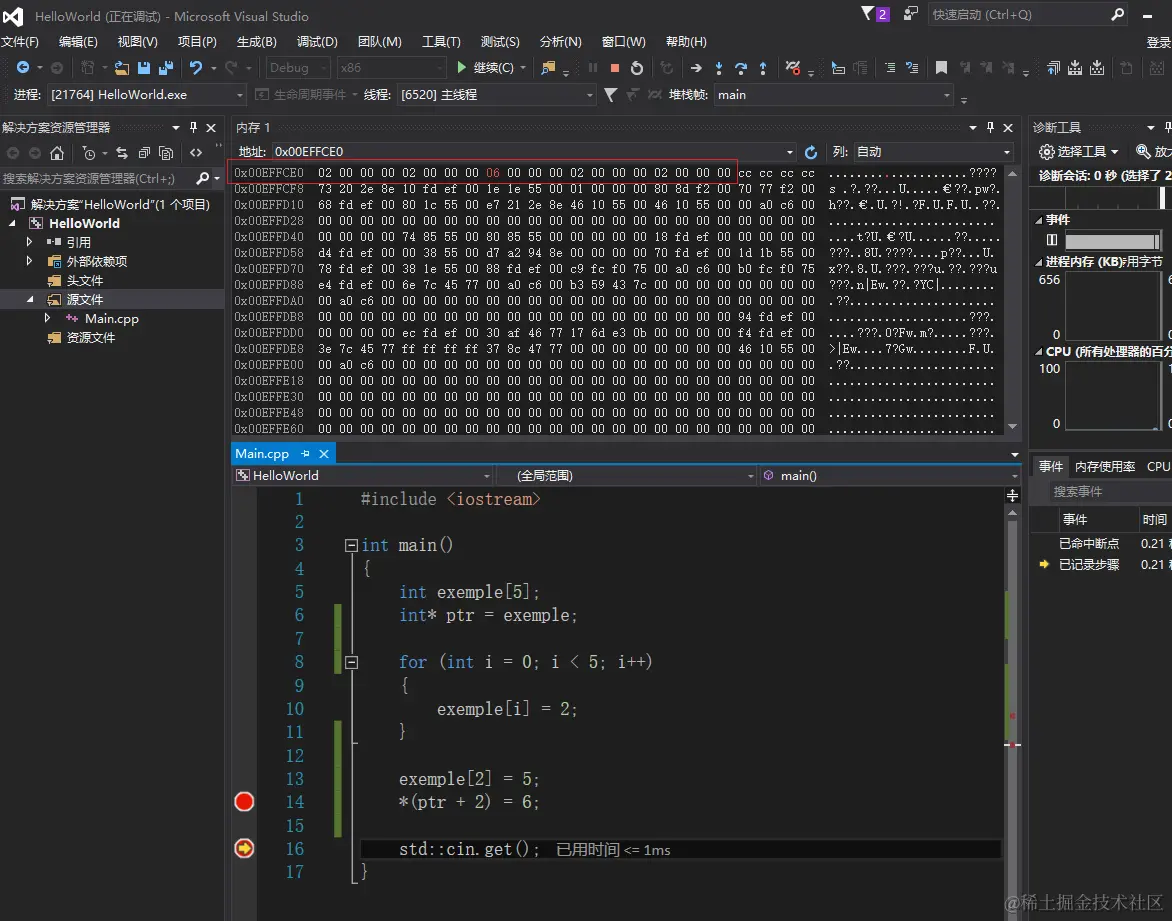Collapse the main() function code block
Viewport: 1172px width, 921px height.
[351, 546]
